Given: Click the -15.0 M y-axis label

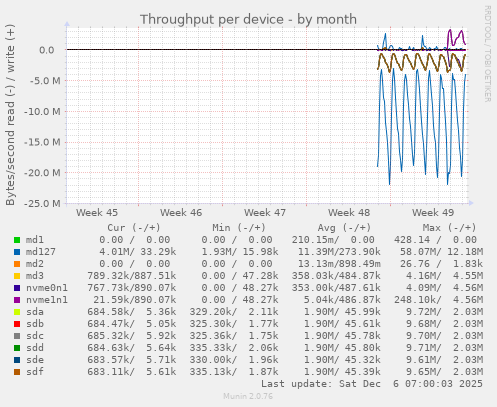Looking at the screenshot, I should [x=42, y=142].
